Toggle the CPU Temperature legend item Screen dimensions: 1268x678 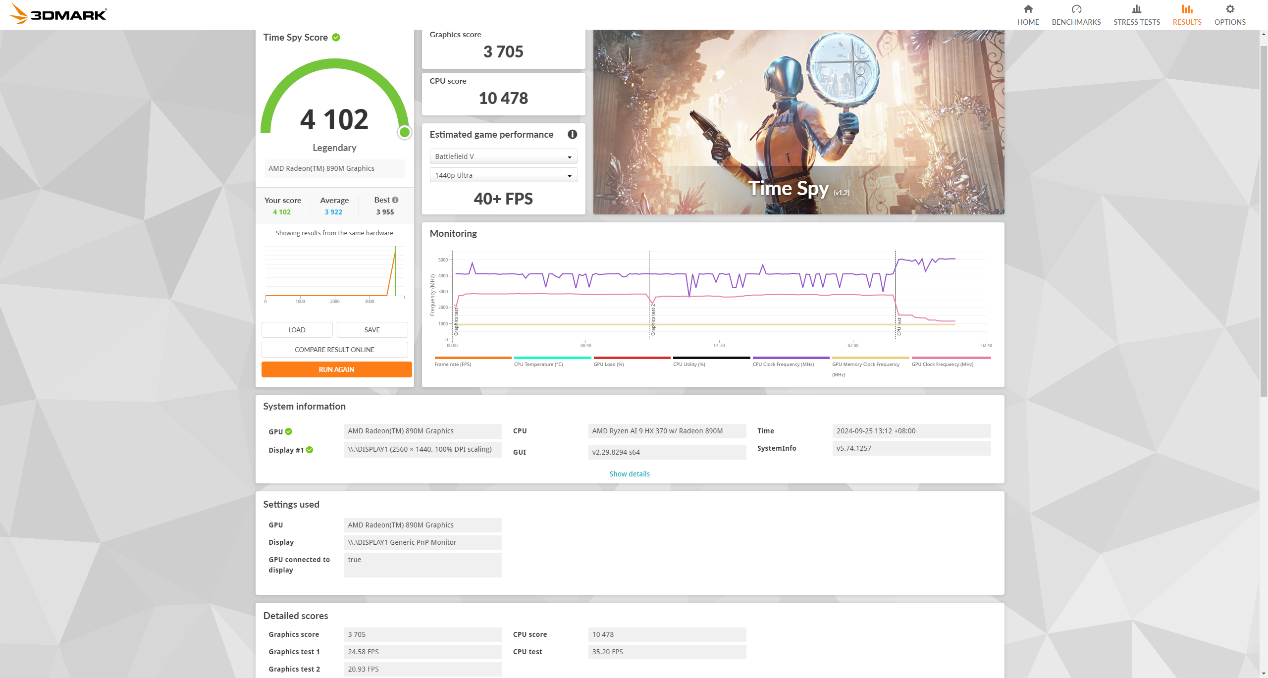pos(552,362)
